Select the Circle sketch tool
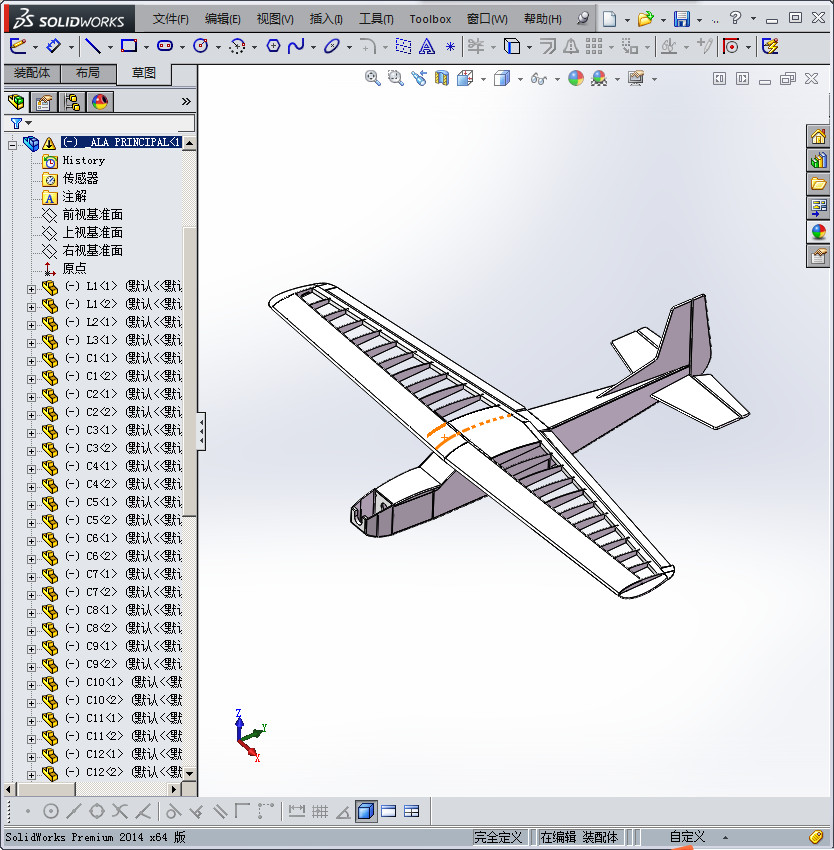 pos(201,47)
